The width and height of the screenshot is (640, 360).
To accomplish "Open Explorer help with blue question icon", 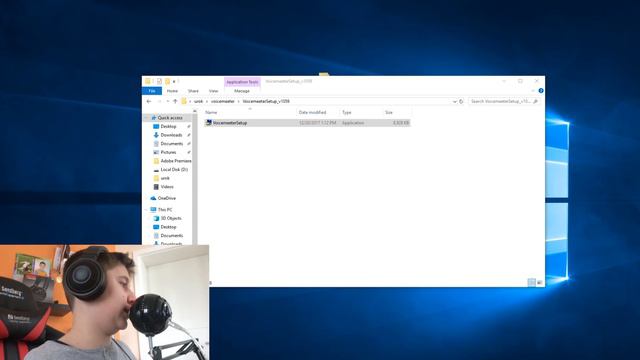I will coord(541,91).
